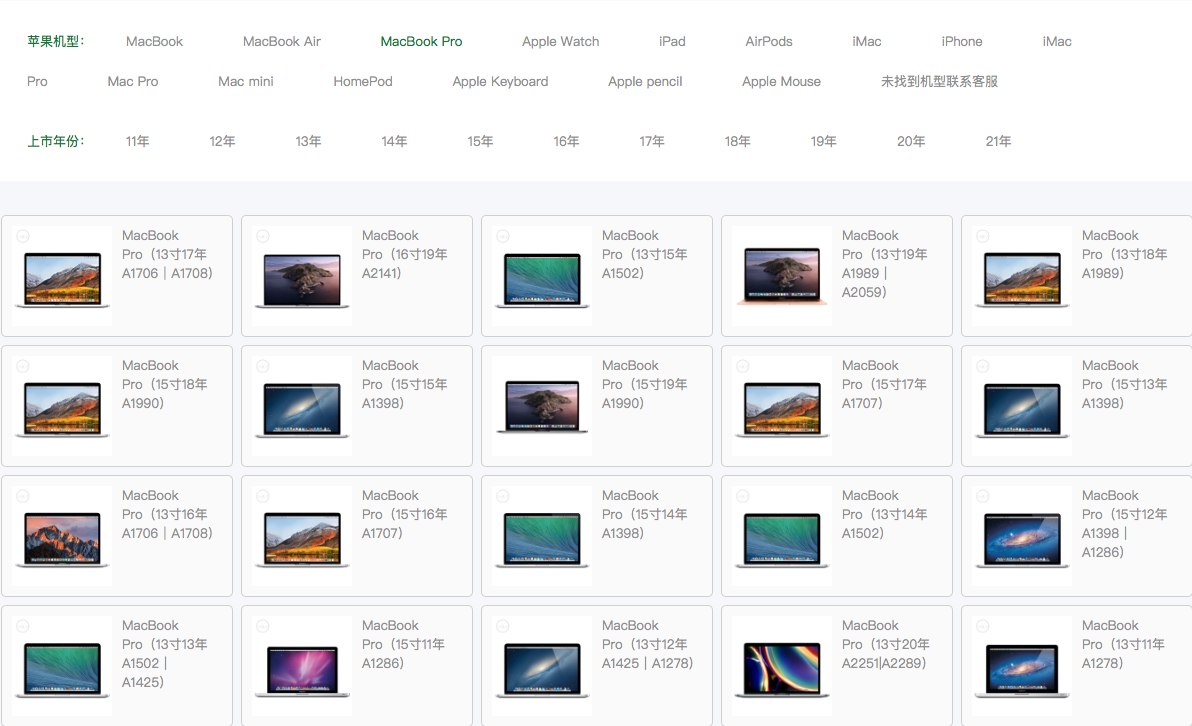
Task: Tick the radio circle on the 13寸15年 A1502 card
Action: (503, 236)
